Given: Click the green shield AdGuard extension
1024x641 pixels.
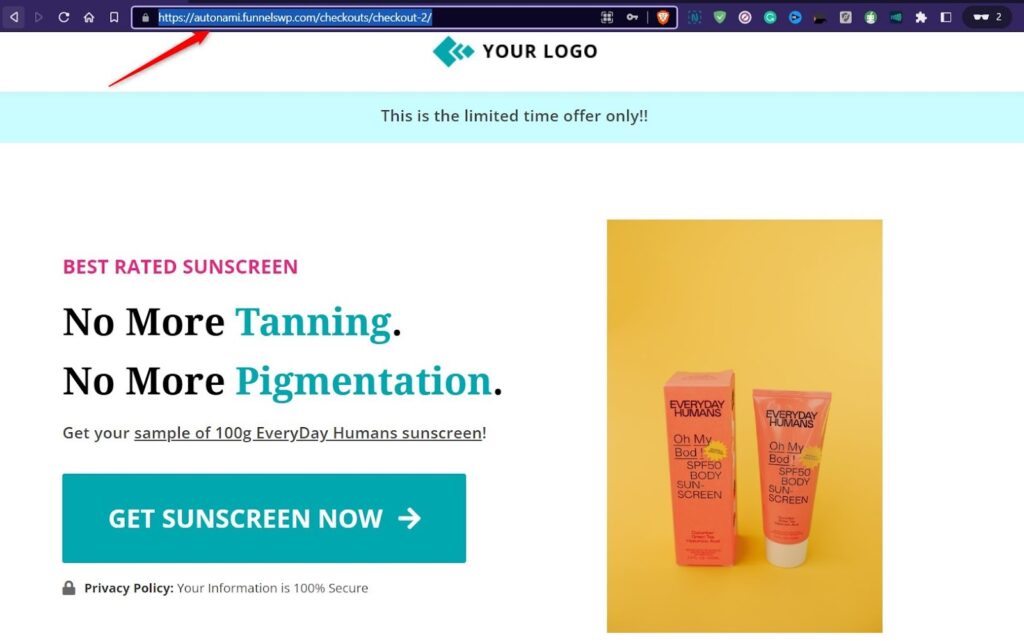Looking at the screenshot, I should tap(720, 18).
